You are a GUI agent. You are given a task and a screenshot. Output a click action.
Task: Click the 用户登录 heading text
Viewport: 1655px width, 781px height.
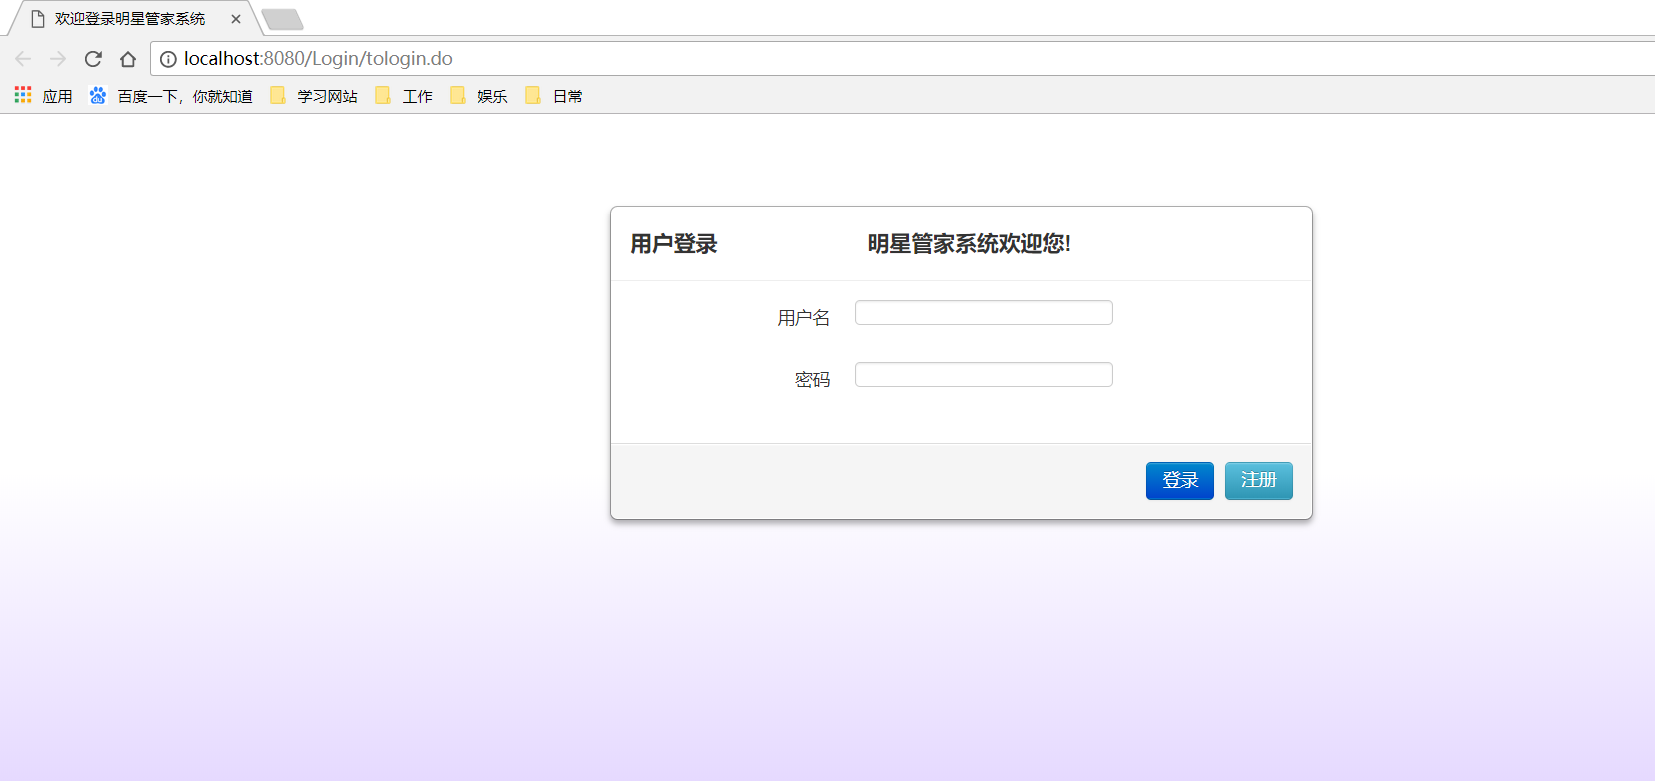click(x=674, y=244)
